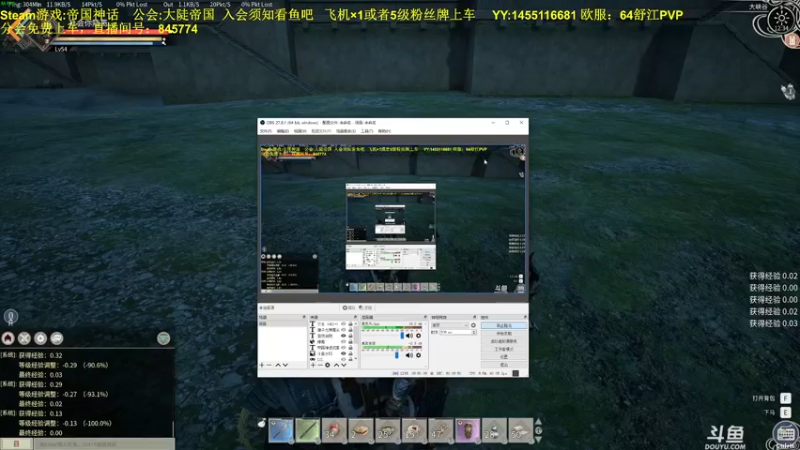Switch to next hotbar page with down arrow
Image resolution: width=800 pixels, height=450 pixels.
click(538, 439)
